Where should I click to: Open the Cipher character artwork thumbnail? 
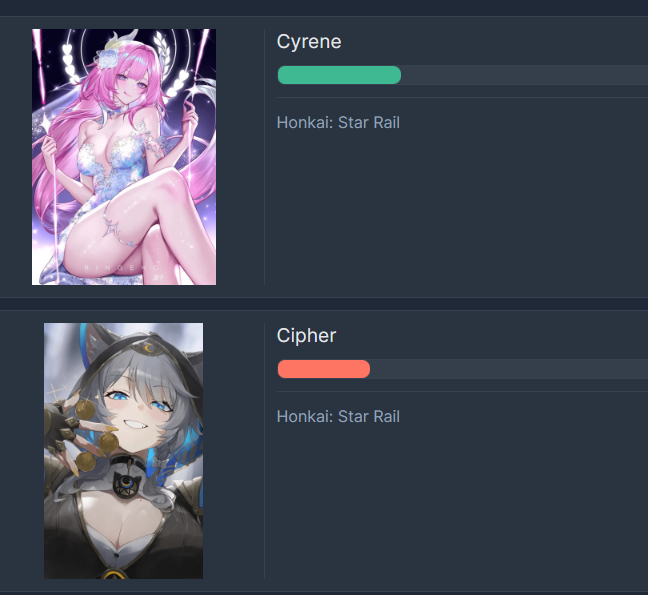point(124,451)
